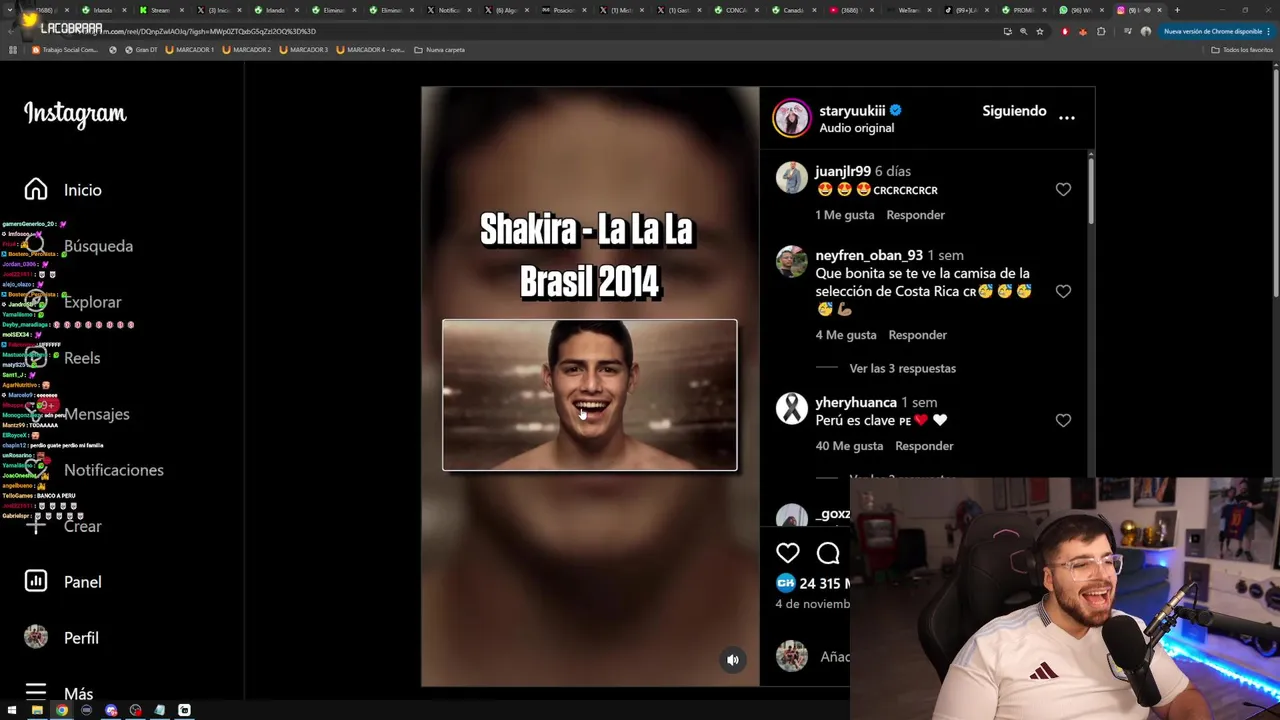Screen dimensions: 1280x720
Task: Open the white-square app on taskbar
Action: (184, 710)
